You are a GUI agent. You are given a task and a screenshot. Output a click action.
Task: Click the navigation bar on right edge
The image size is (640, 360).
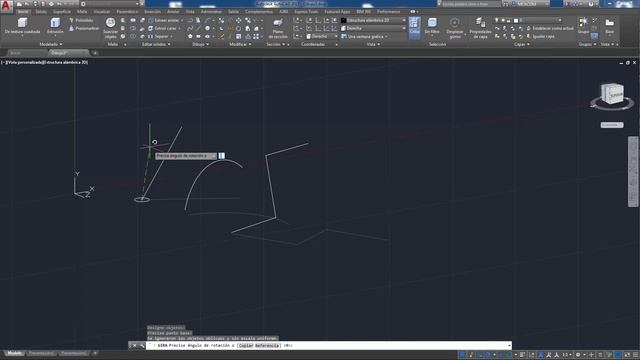tap(633, 171)
